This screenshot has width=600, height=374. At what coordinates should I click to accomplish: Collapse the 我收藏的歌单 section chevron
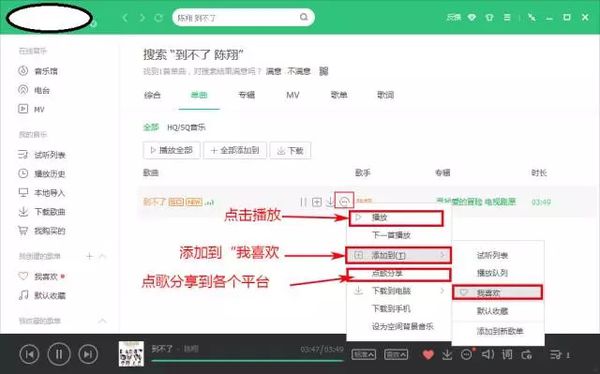pos(103,320)
